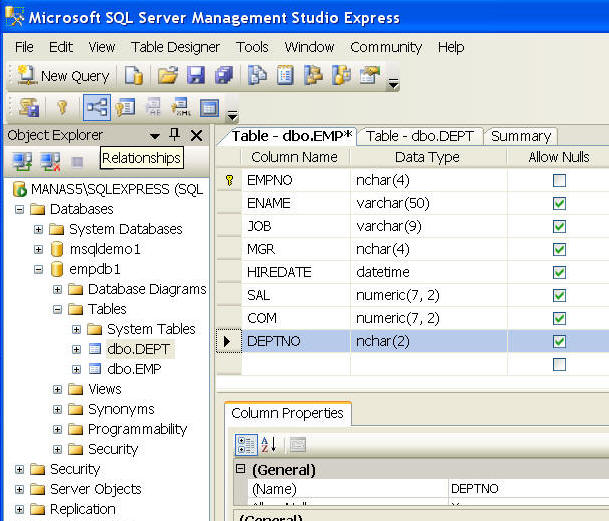Click the Connect icon in Object Explorer
The width and height of the screenshot is (609, 521).
click(23, 161)
